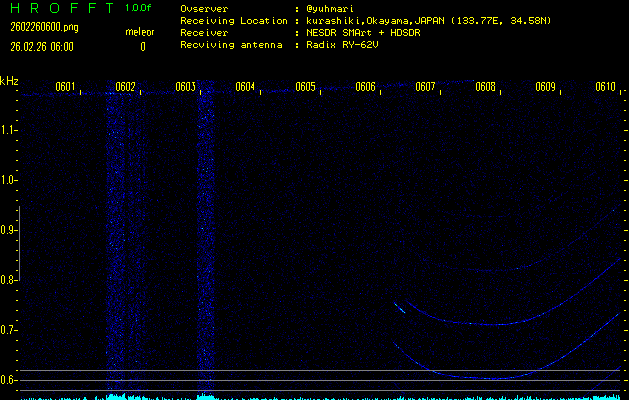This screenshot has height=400, width=629.
Task: Click the 0603 time tick label
Action: (x=185, y=87)
